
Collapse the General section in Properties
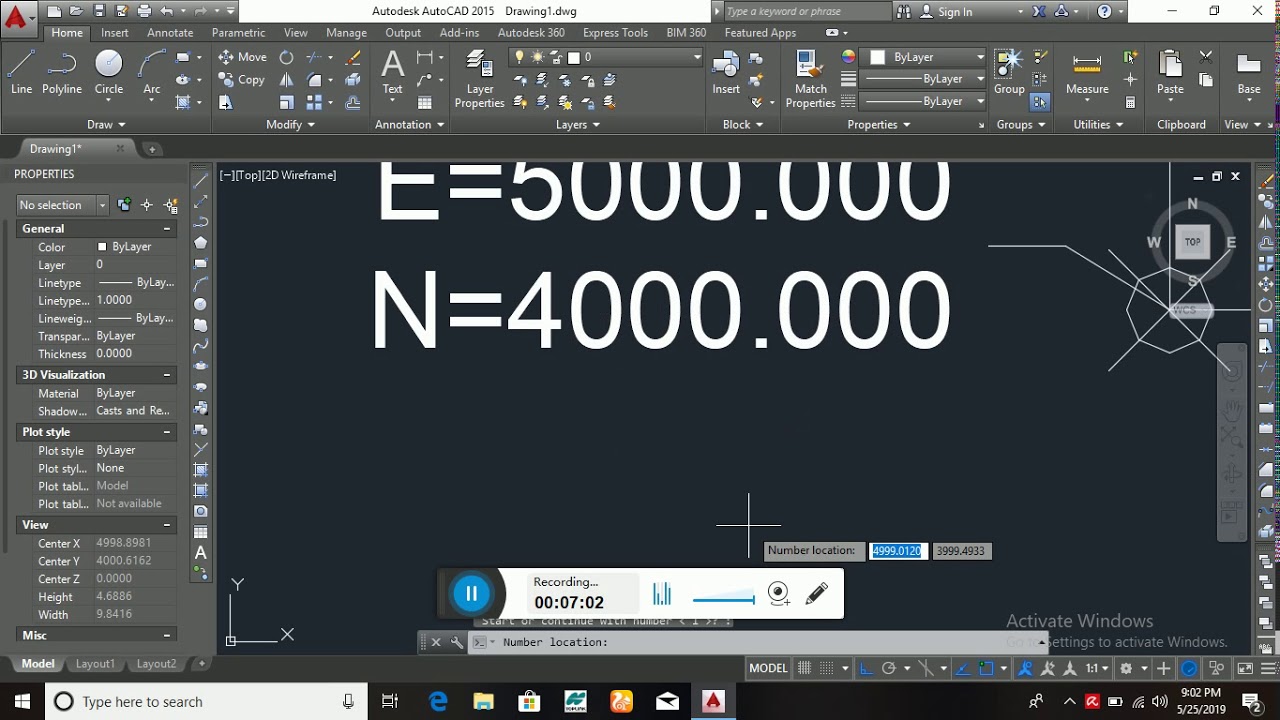[x=166, y=229]
